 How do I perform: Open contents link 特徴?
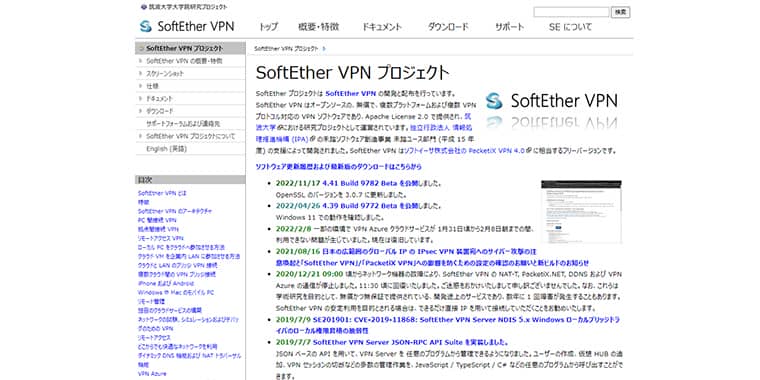143,202
